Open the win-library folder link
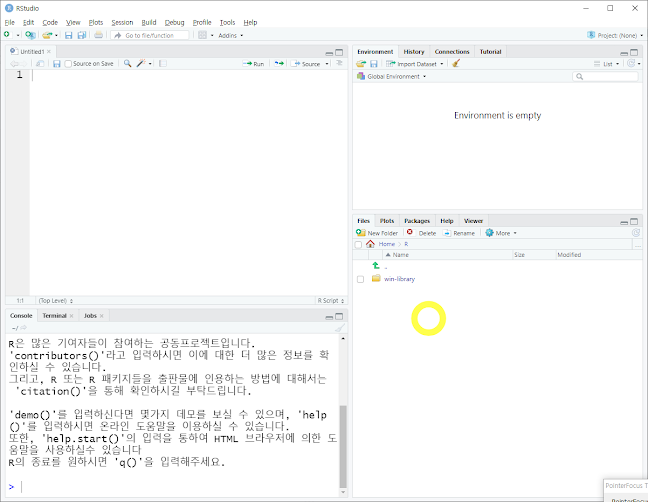This screenshot has width=648, height=502. coord(399,279)
